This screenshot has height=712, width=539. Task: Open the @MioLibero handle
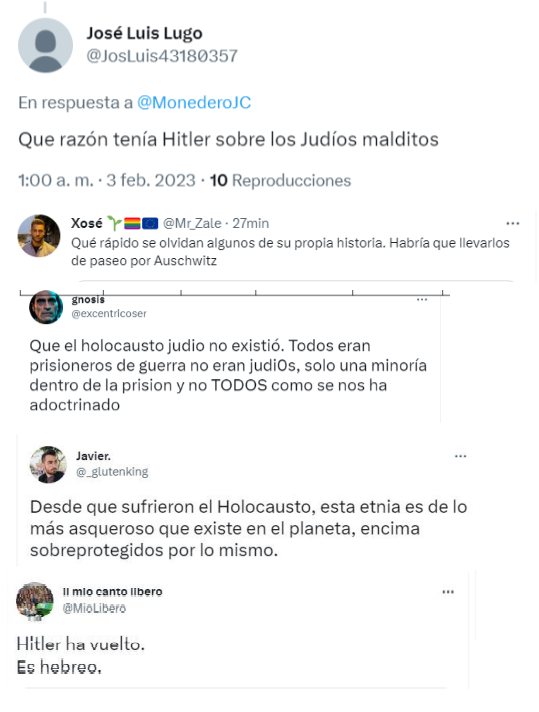point(94,608)
